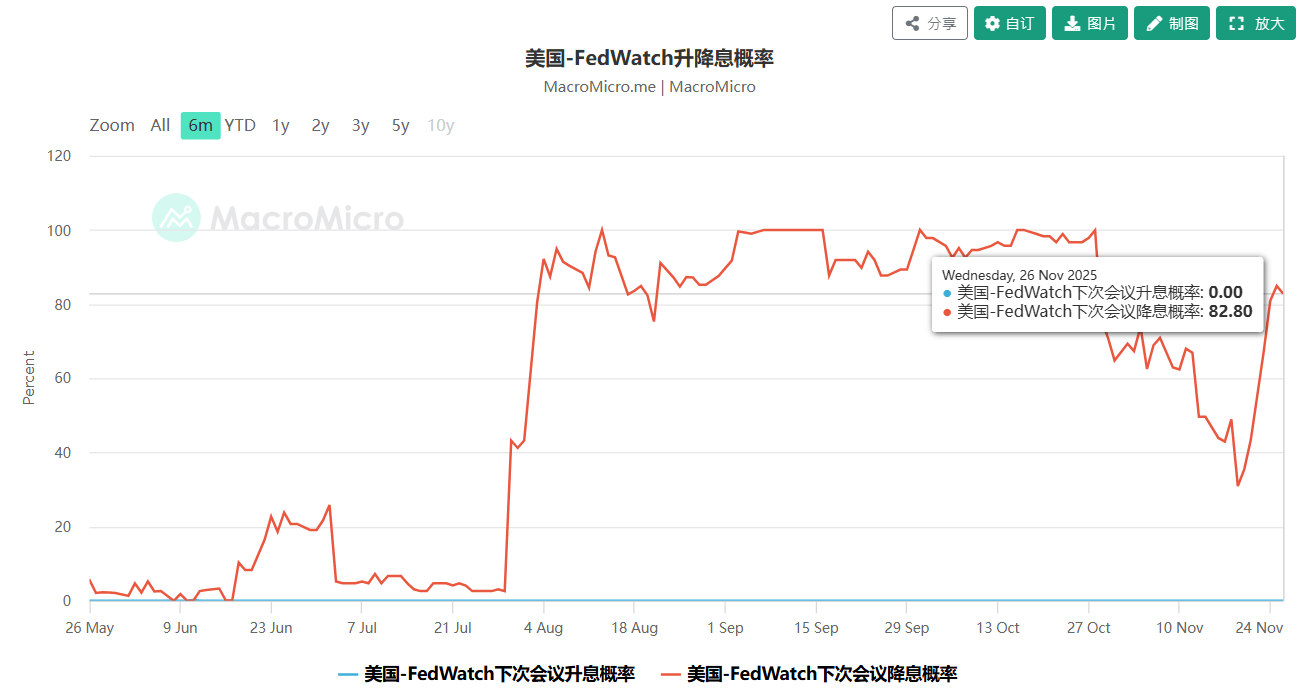Select the 6m zoom range
This screenshot has height=695, width=1307.
pos(200,125)
